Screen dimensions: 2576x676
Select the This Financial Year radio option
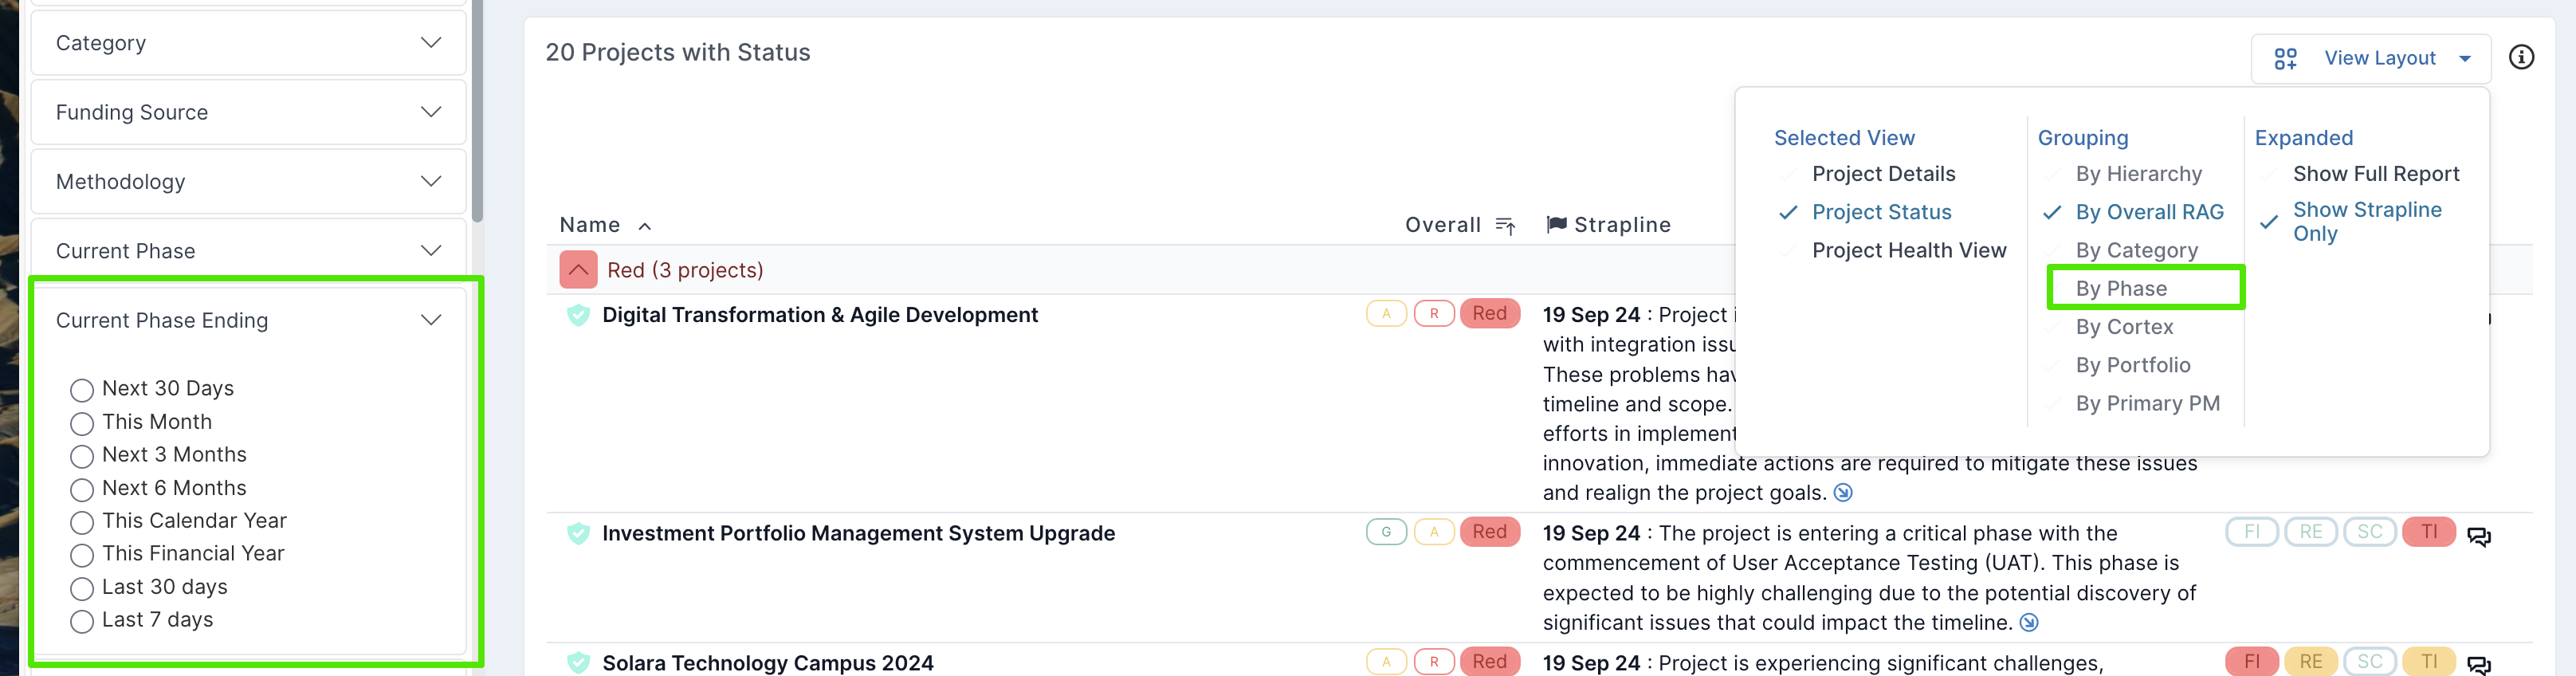[82, 554]
